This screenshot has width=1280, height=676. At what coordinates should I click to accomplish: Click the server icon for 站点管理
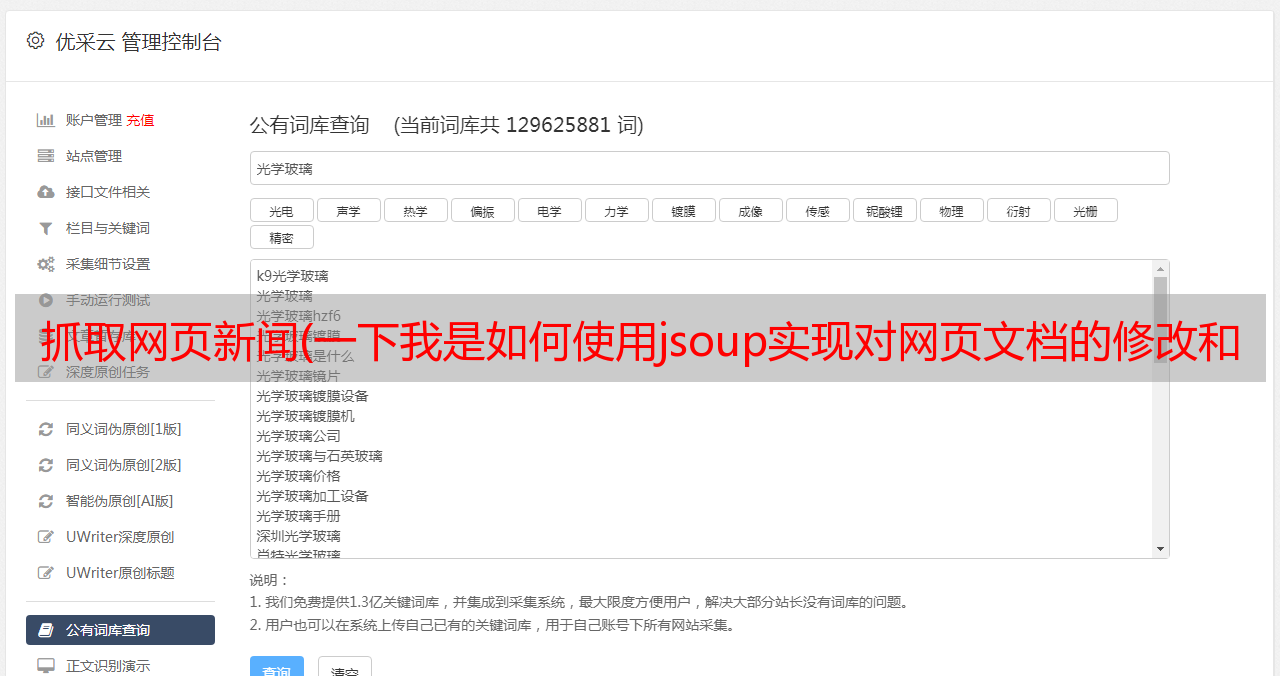46,156
